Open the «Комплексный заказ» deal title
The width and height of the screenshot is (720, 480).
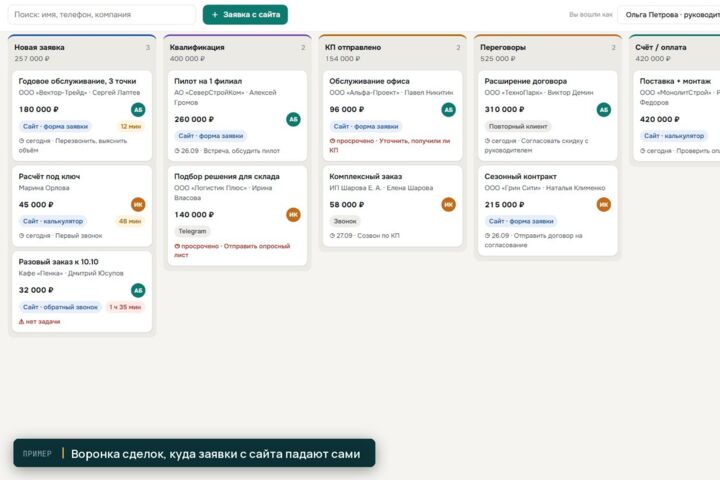[366, 176]
